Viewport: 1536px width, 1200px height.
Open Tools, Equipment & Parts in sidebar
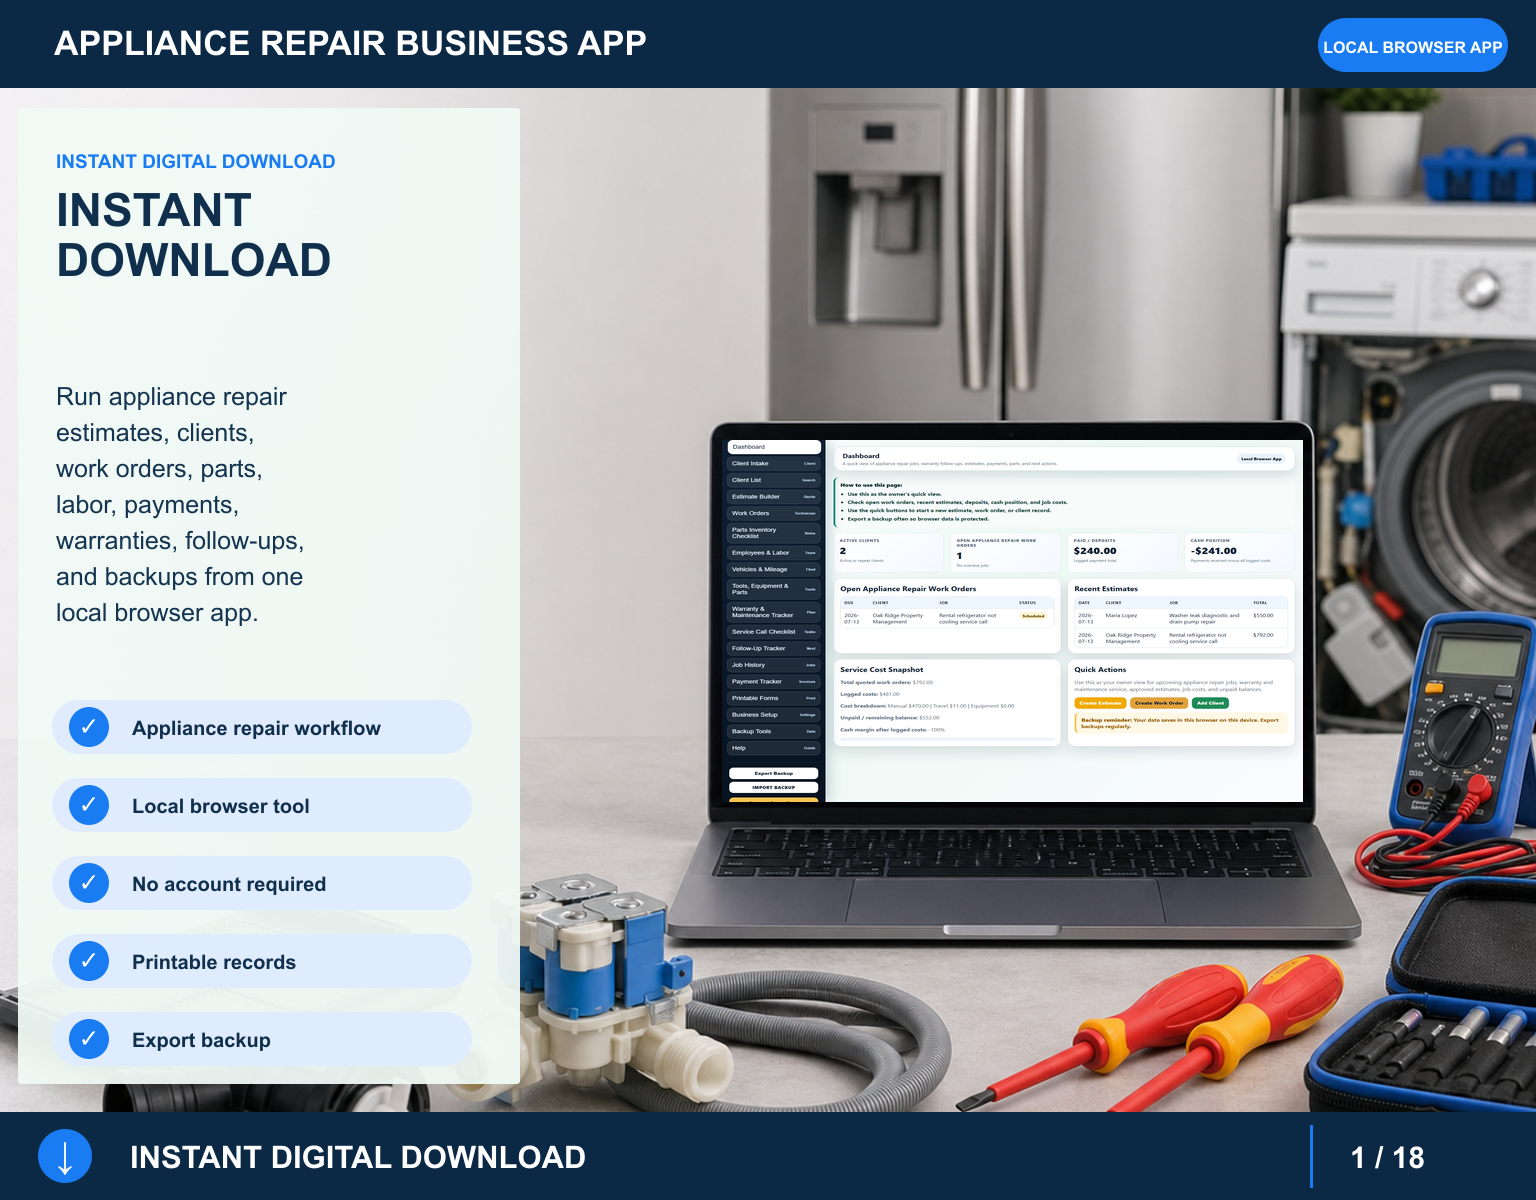pyautogui.click(x=774, y=589)
